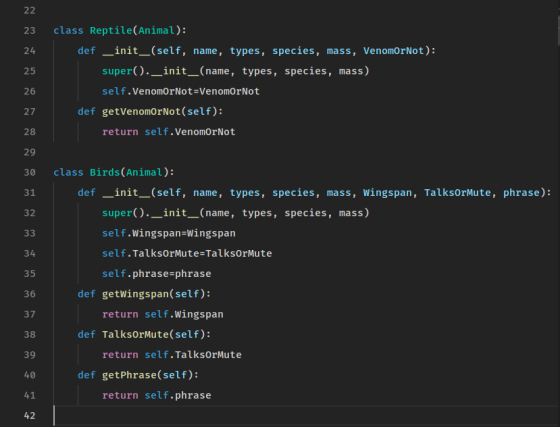Click the class name Reptile
This screenshot has width=560, height=427.
pos(111,31)
